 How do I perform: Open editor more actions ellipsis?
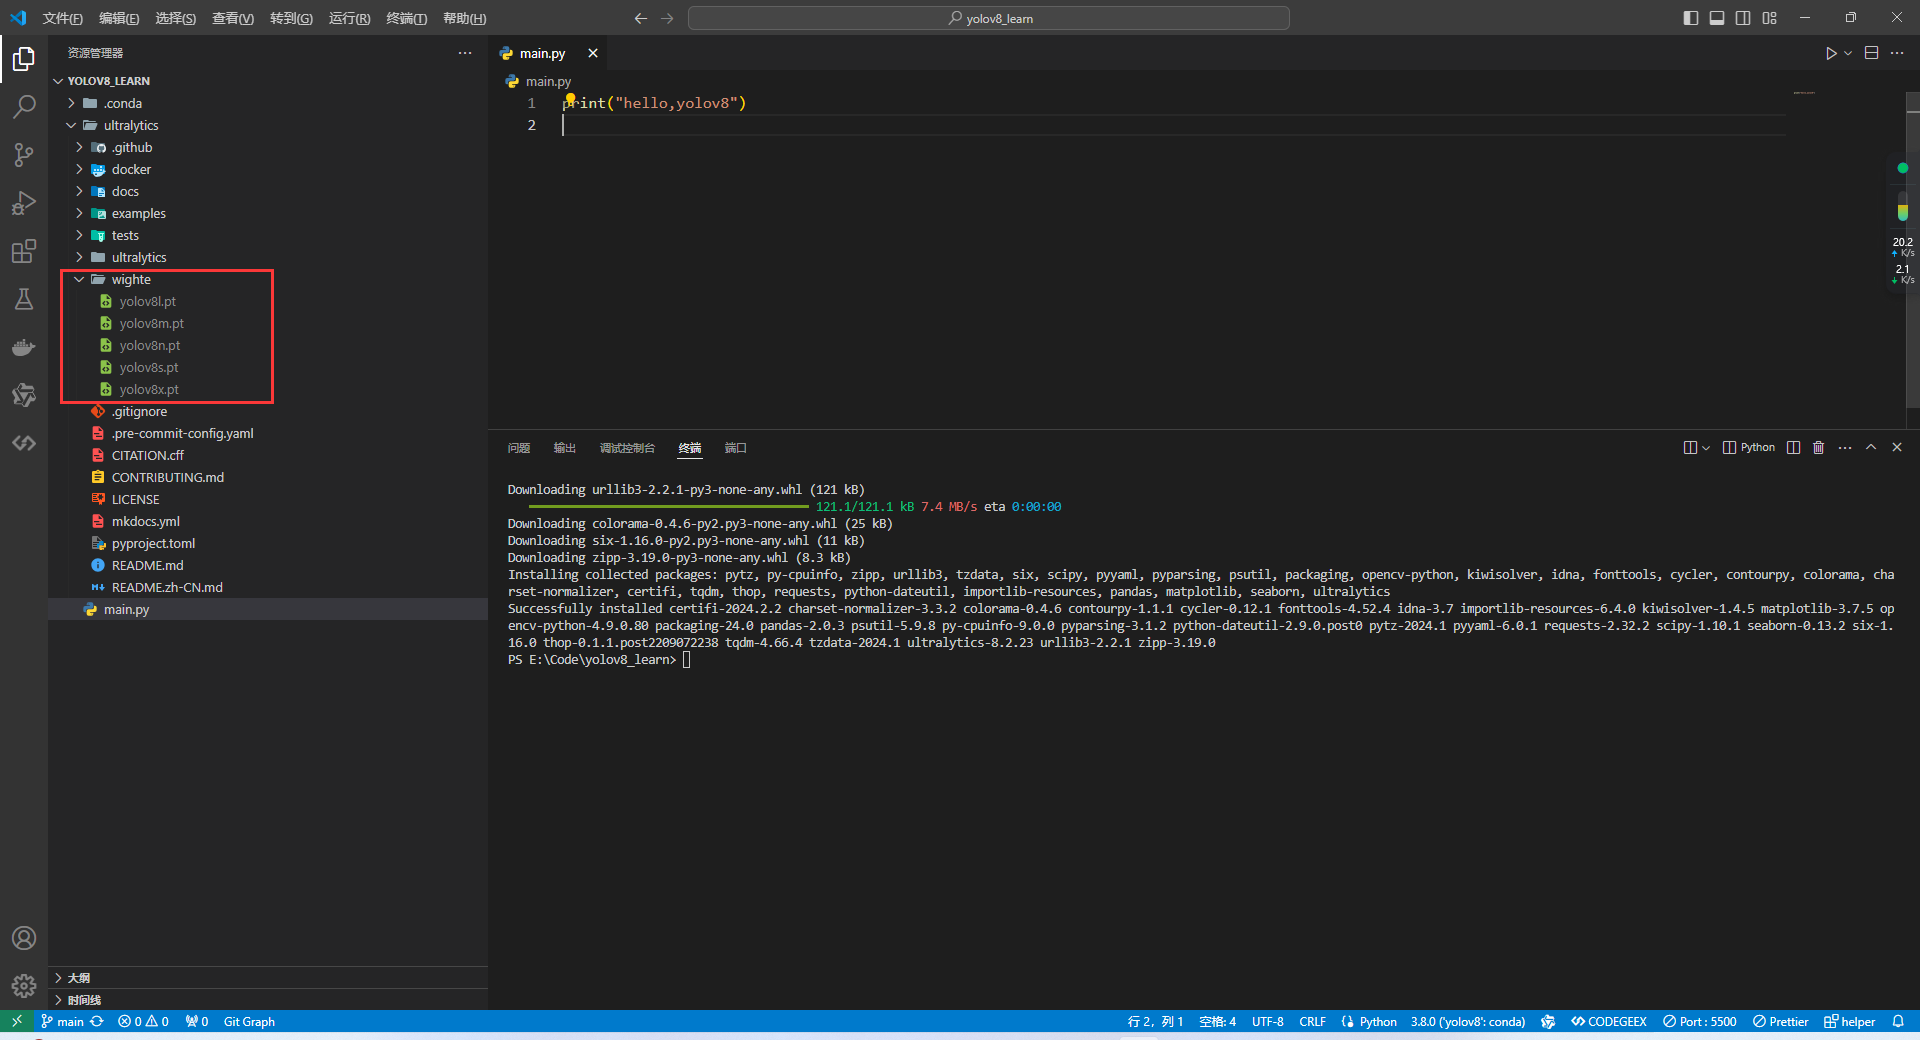pos(1897,53)
